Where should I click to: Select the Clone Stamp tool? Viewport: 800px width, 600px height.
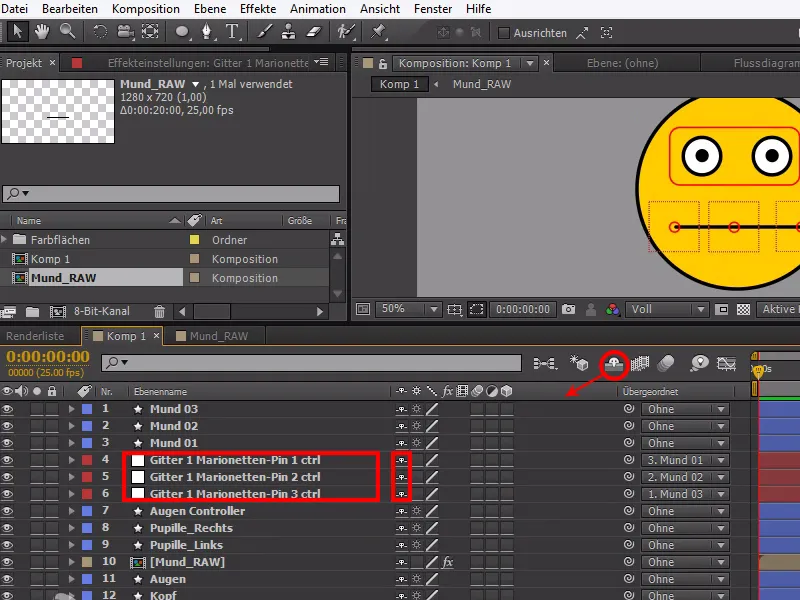coord(286,32)
